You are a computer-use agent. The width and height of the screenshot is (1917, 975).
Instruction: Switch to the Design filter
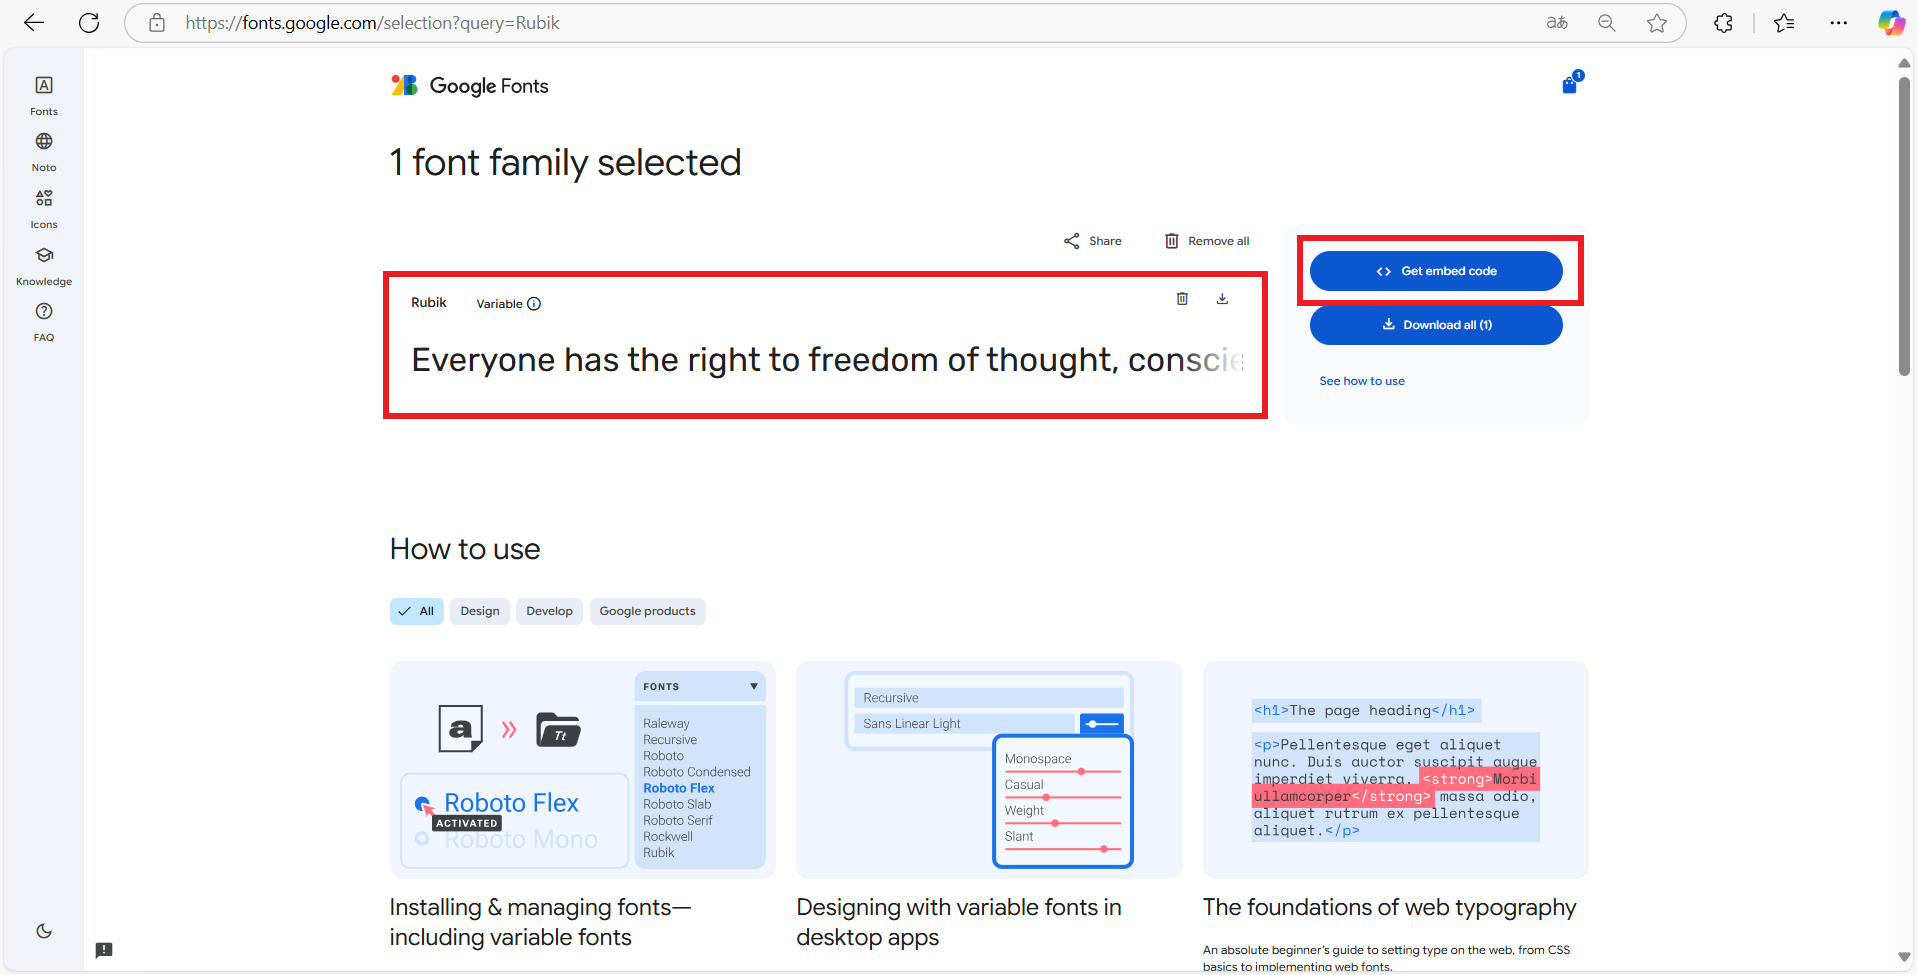click(x=479, y=611)
